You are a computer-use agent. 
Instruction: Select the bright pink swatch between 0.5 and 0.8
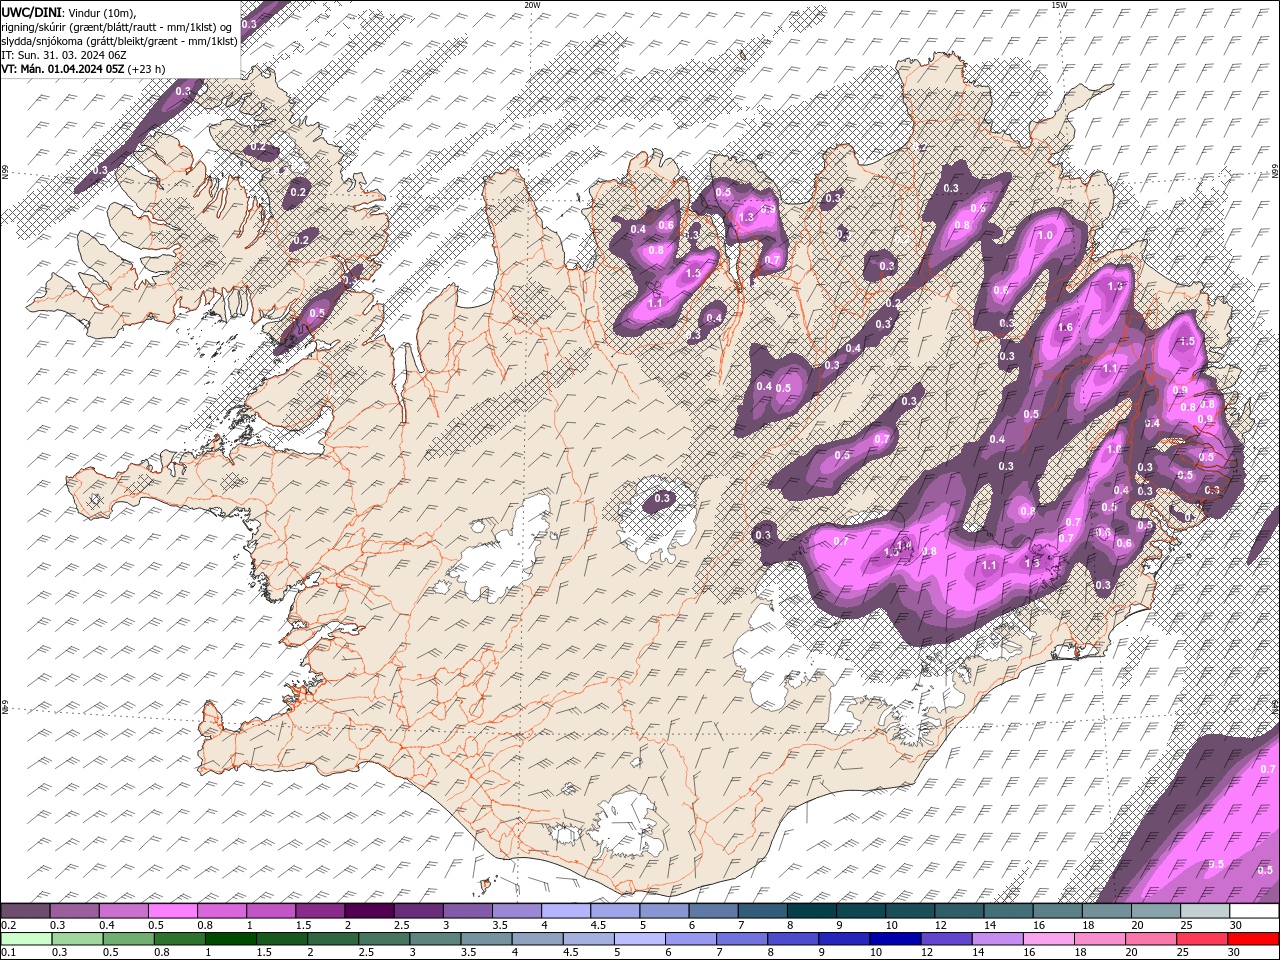click(x=173, y=911)
